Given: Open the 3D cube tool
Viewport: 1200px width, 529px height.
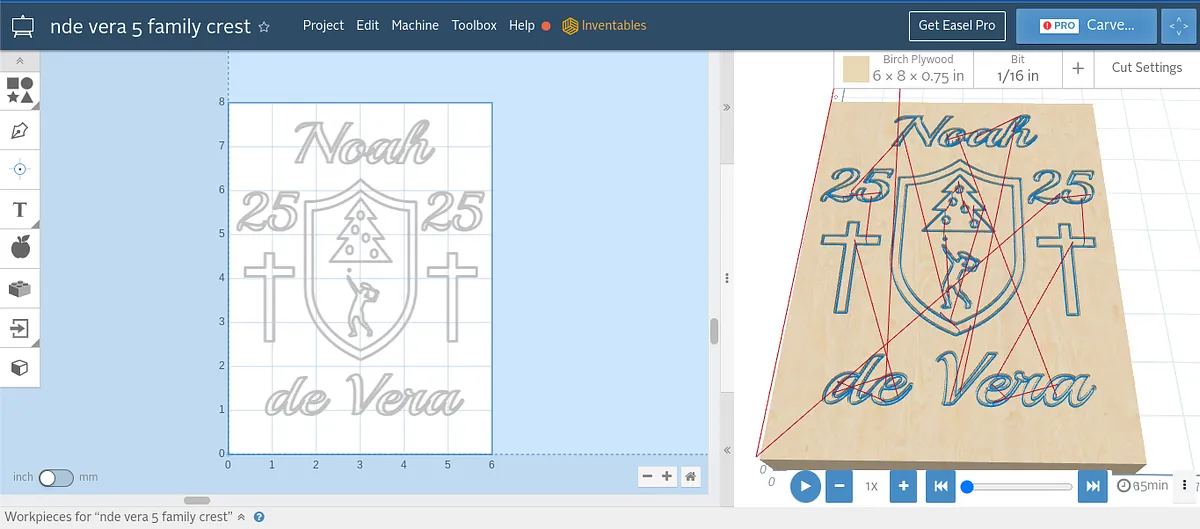Looking at the screenshot, I should pos(20,367).
